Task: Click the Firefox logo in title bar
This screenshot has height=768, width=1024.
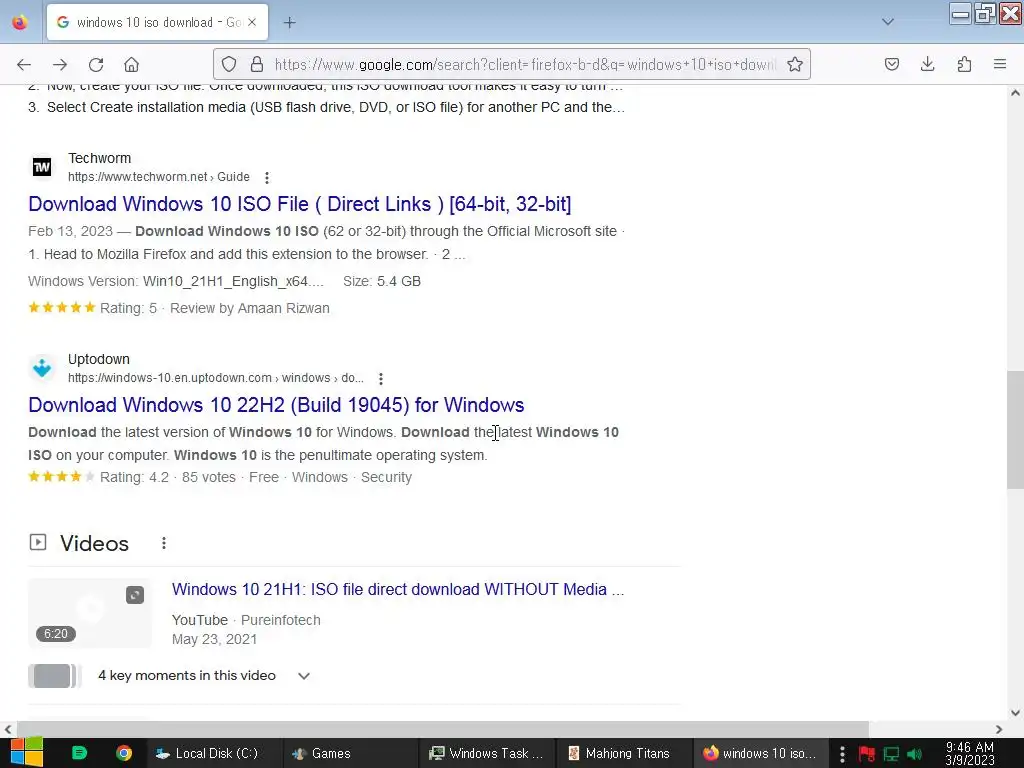Action: click(20, 22)
